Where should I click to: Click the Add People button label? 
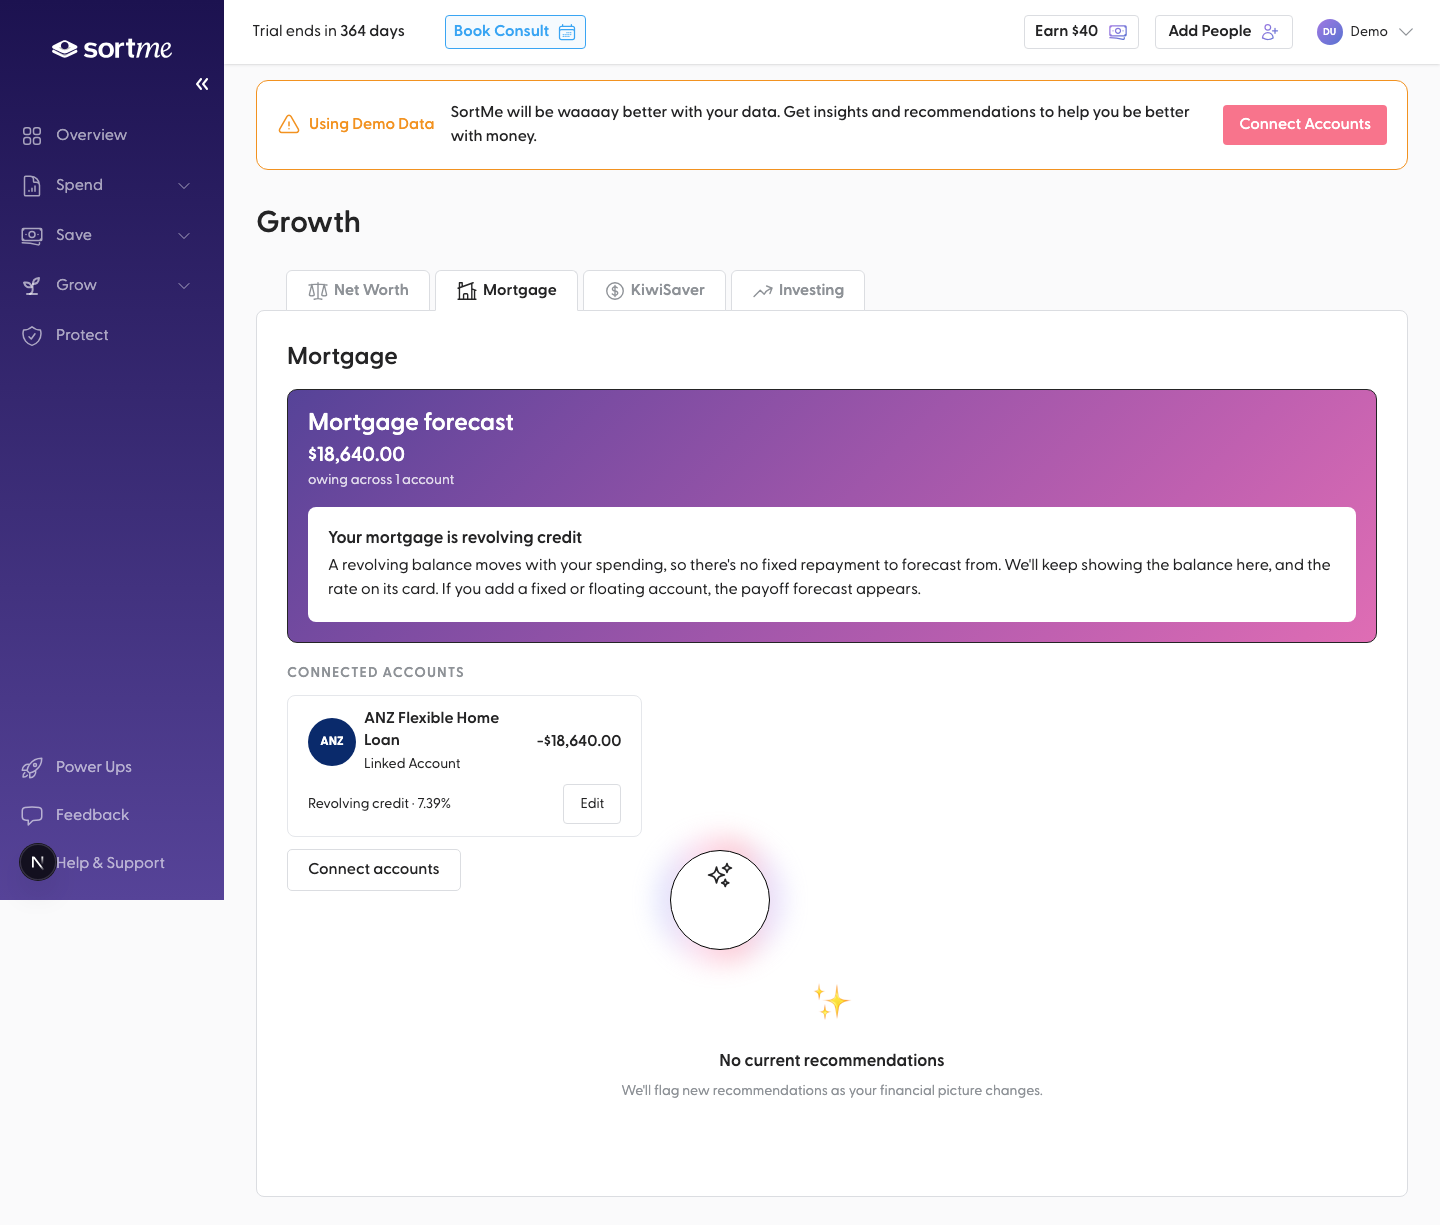coord(1210,31)
